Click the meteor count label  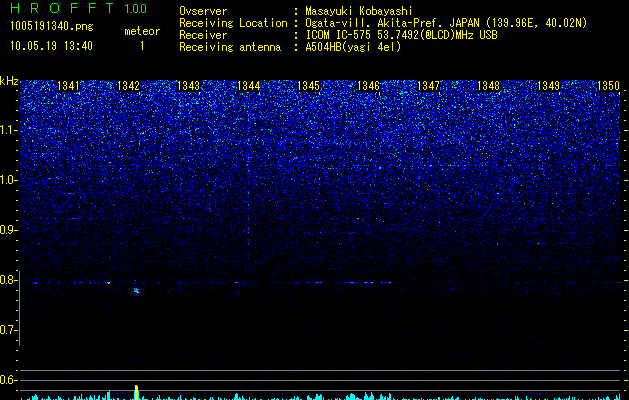[142, 31]
